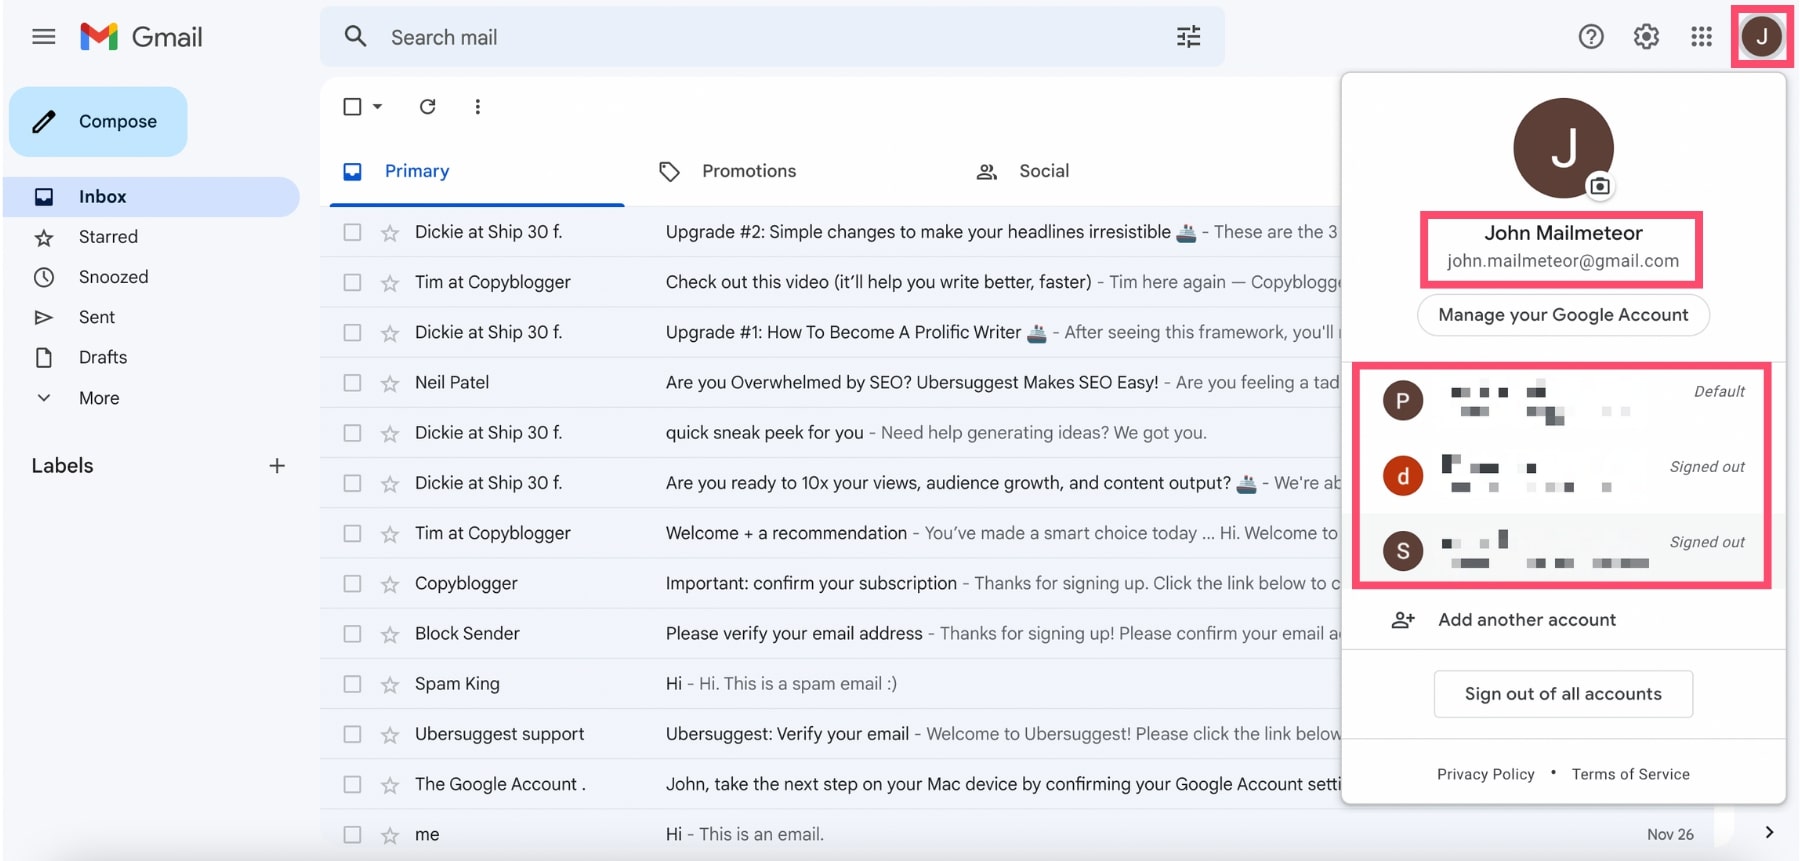Image resolution: width=1800 pixels, height=861 pixels.
Task: Select the Block Sender email checkbox
Action: click(352, 634)
